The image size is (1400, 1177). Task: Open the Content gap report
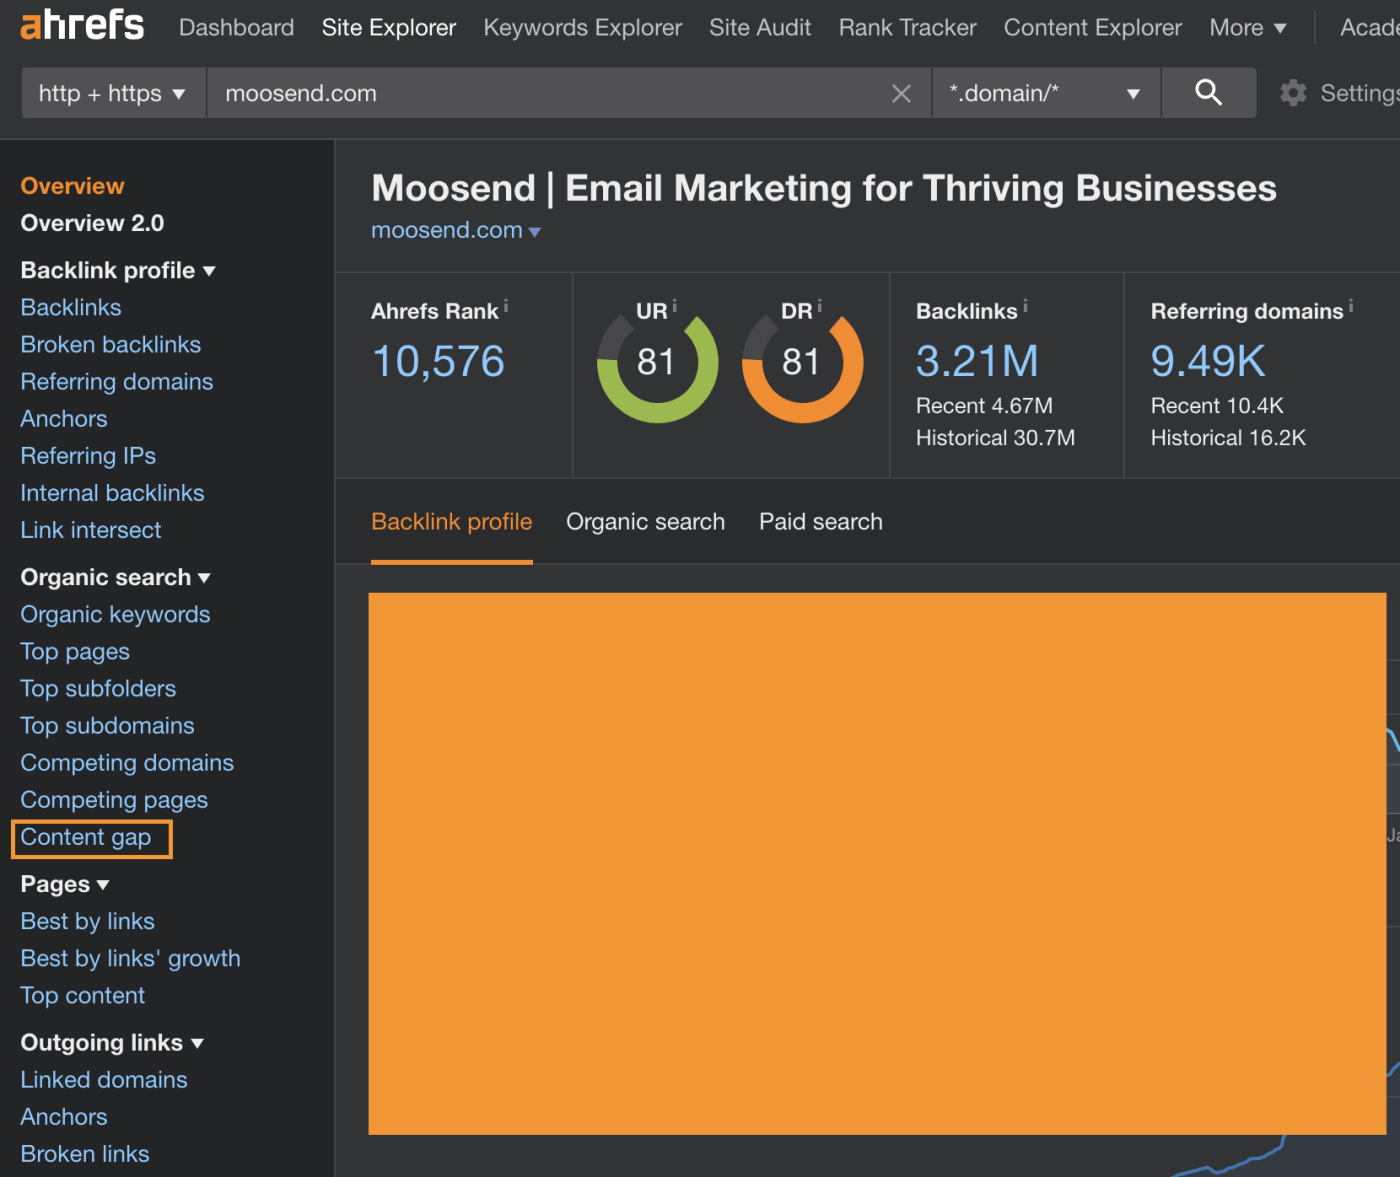pyautogui.click(x=86, y=837)
